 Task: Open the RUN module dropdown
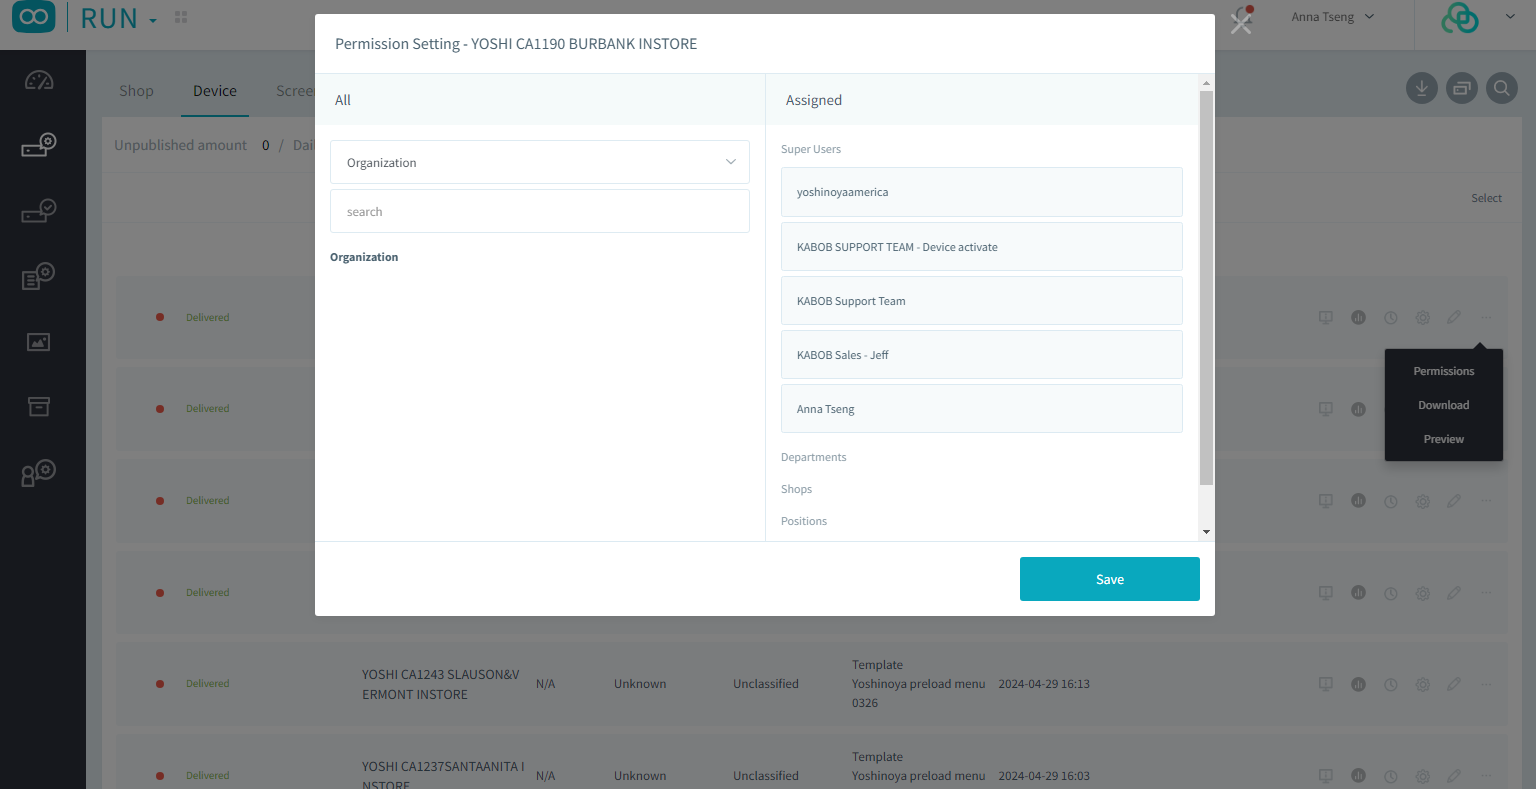[119, 18]
